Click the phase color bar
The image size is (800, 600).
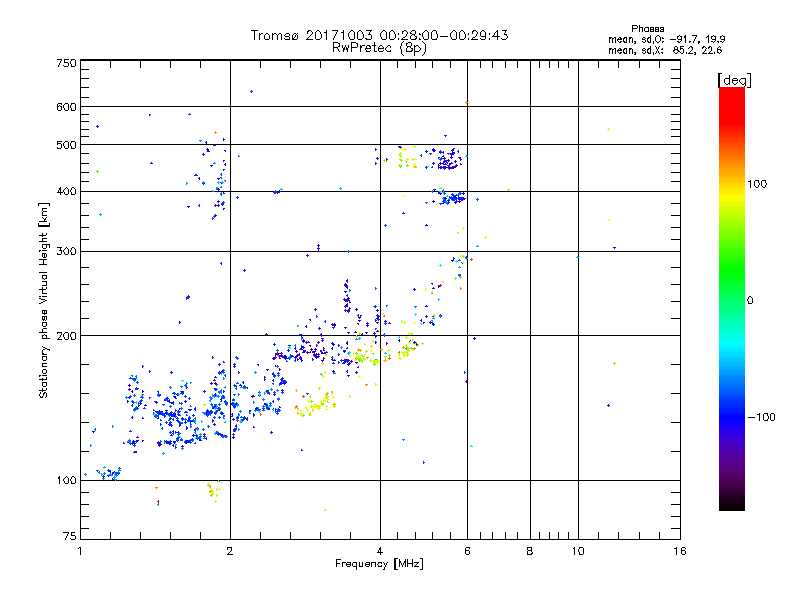[732, 299]
